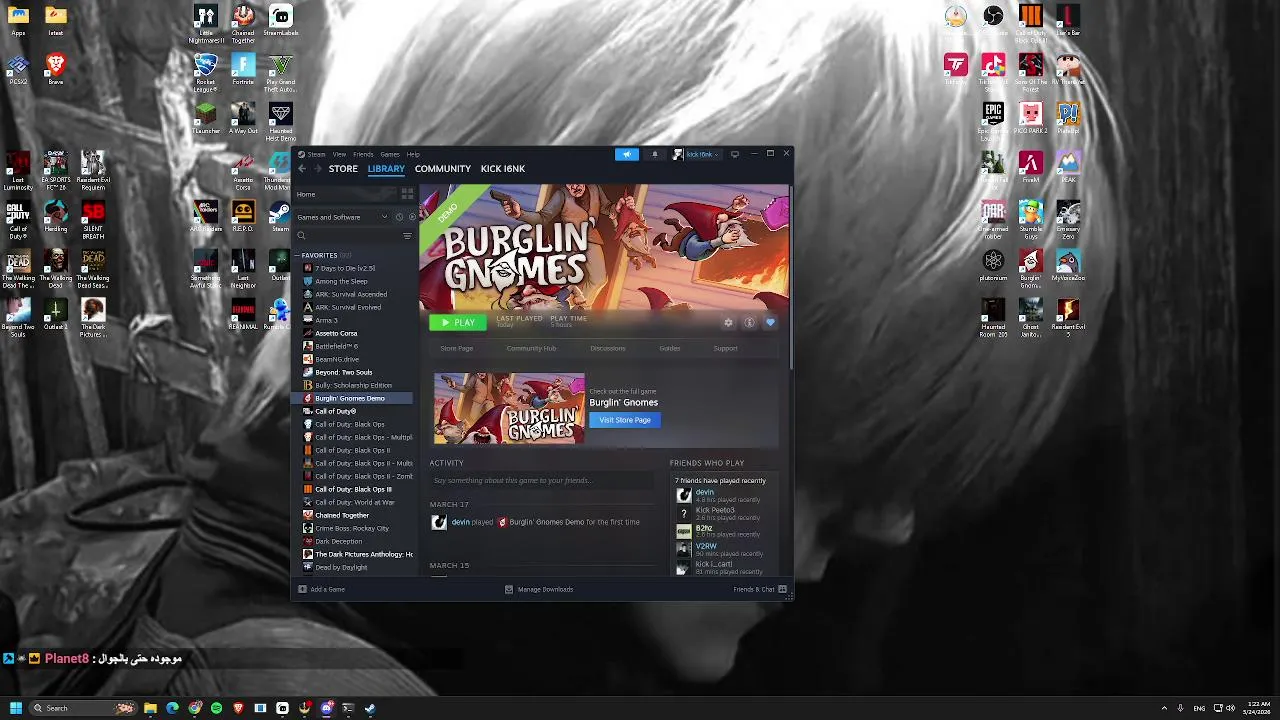Toggle show ready-to-play games icon

(411, 217)
